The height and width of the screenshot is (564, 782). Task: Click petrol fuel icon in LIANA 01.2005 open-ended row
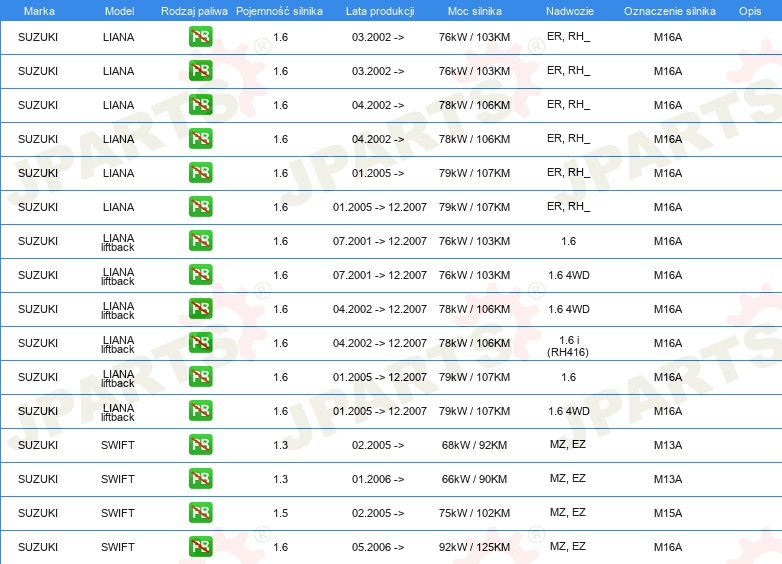point(200,173)
